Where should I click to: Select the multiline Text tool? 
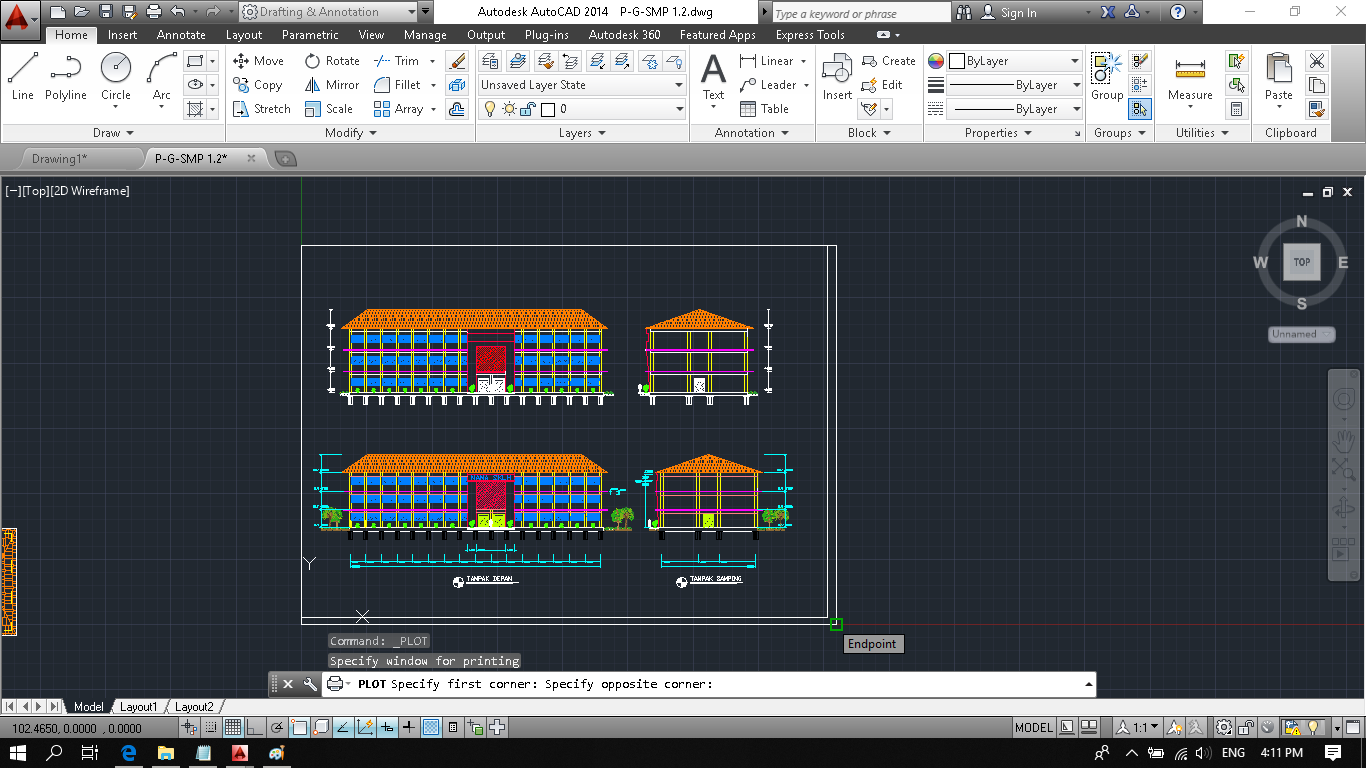[x=713, y=77]
